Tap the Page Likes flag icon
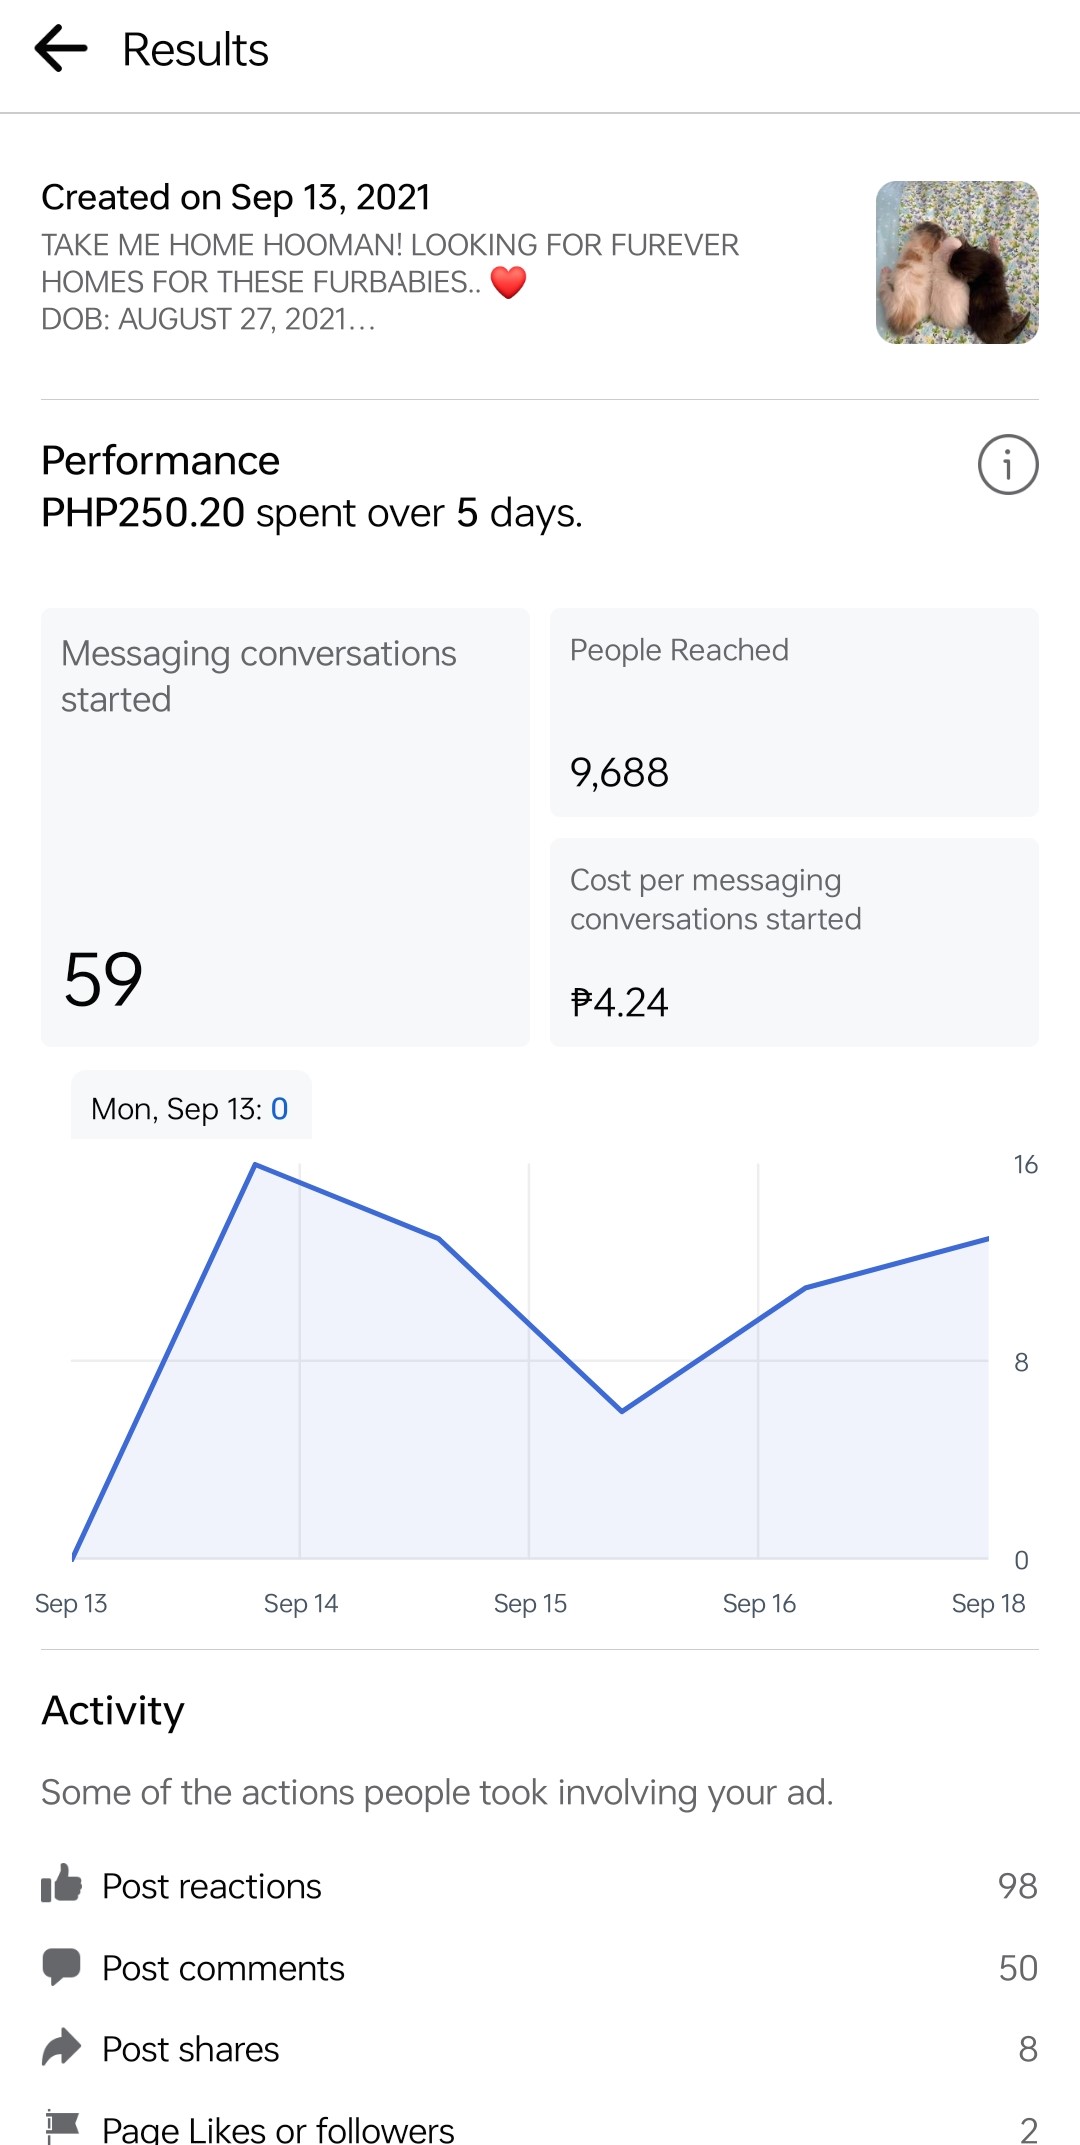Screen dimensions: 1080x2145 pos(61,2125)
